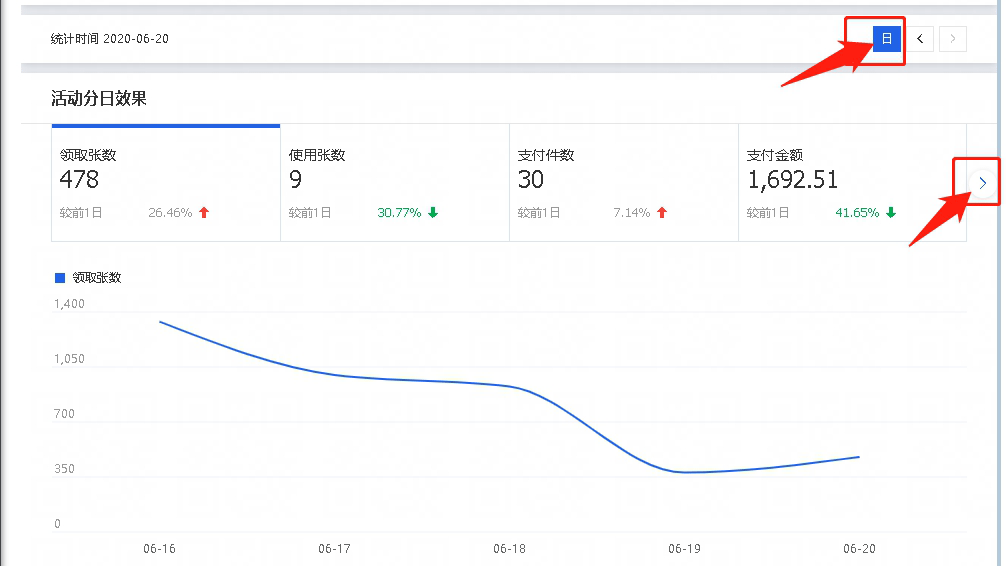Click the 1,692.51 payment amount value
The height and width of the screenshot is (566, 1006).
point(793,180)
